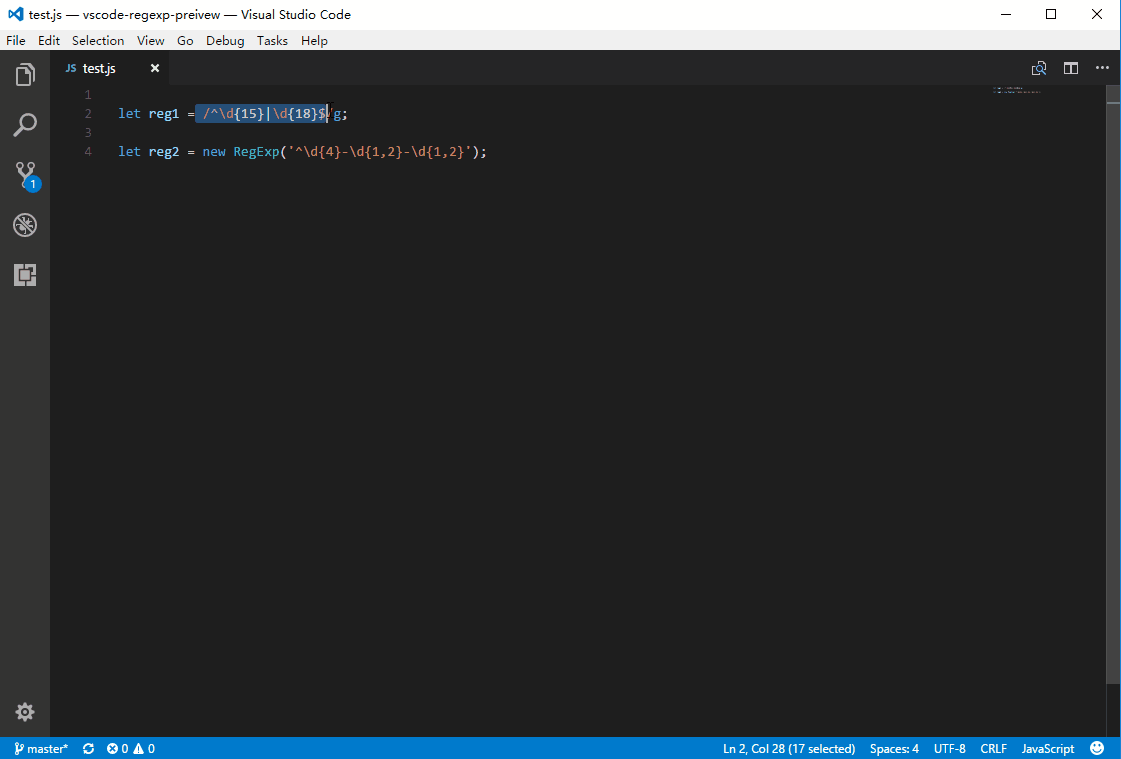Open the Debug menu
Viewport: 1121px width, 759px height.
tap(225, 40)
